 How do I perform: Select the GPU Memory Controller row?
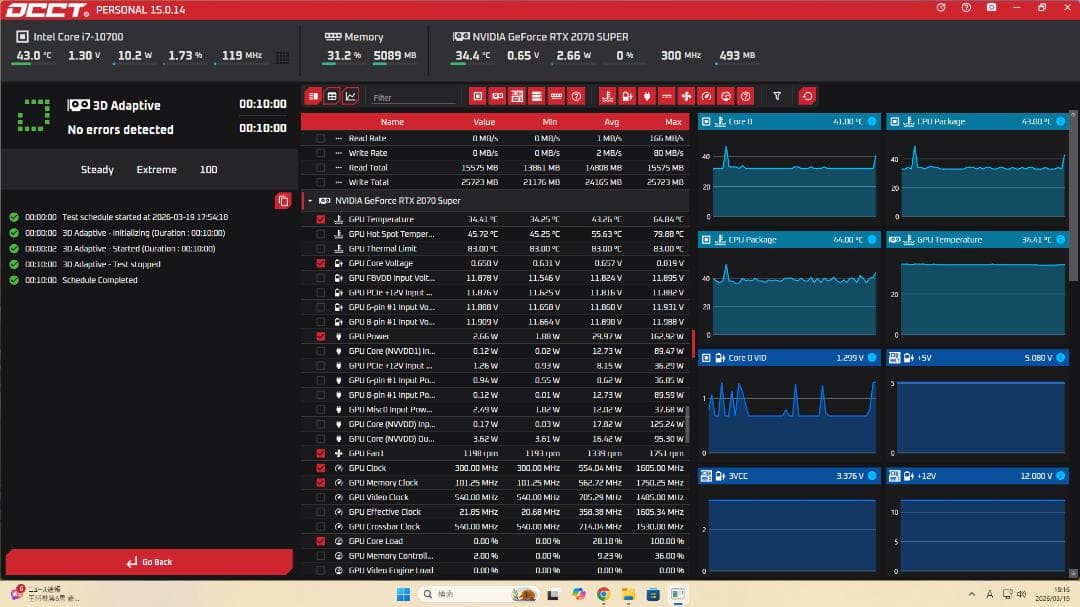click(x=495, y=555)
